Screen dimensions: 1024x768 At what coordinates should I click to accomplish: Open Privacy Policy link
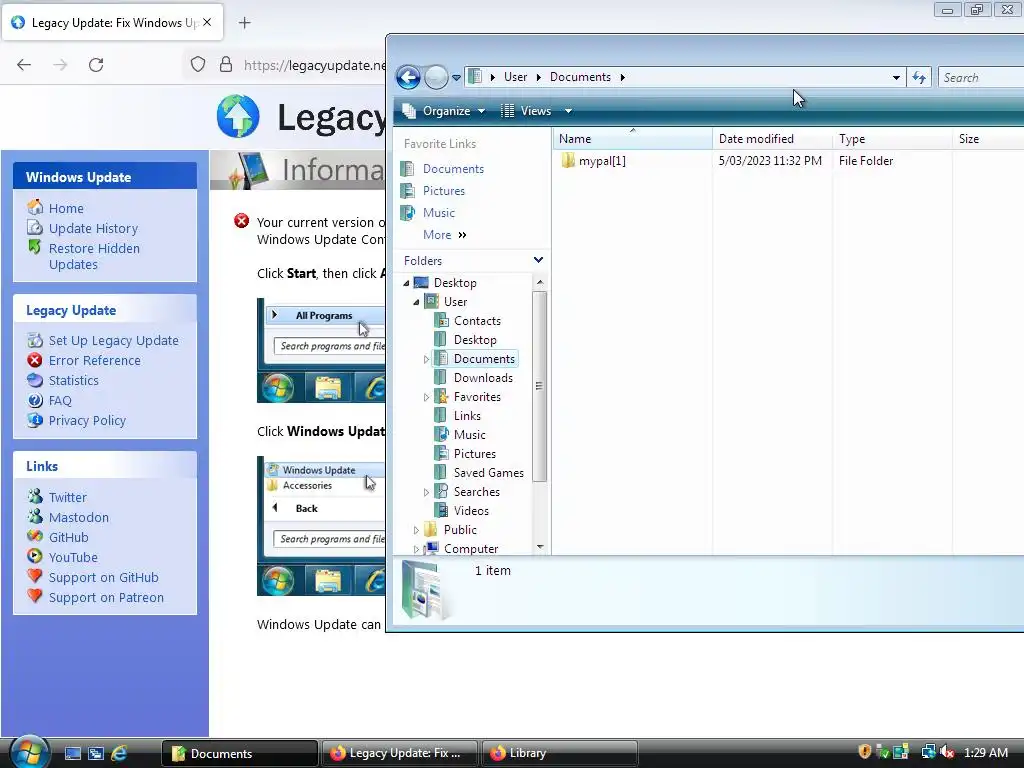[x=87, y=421]
